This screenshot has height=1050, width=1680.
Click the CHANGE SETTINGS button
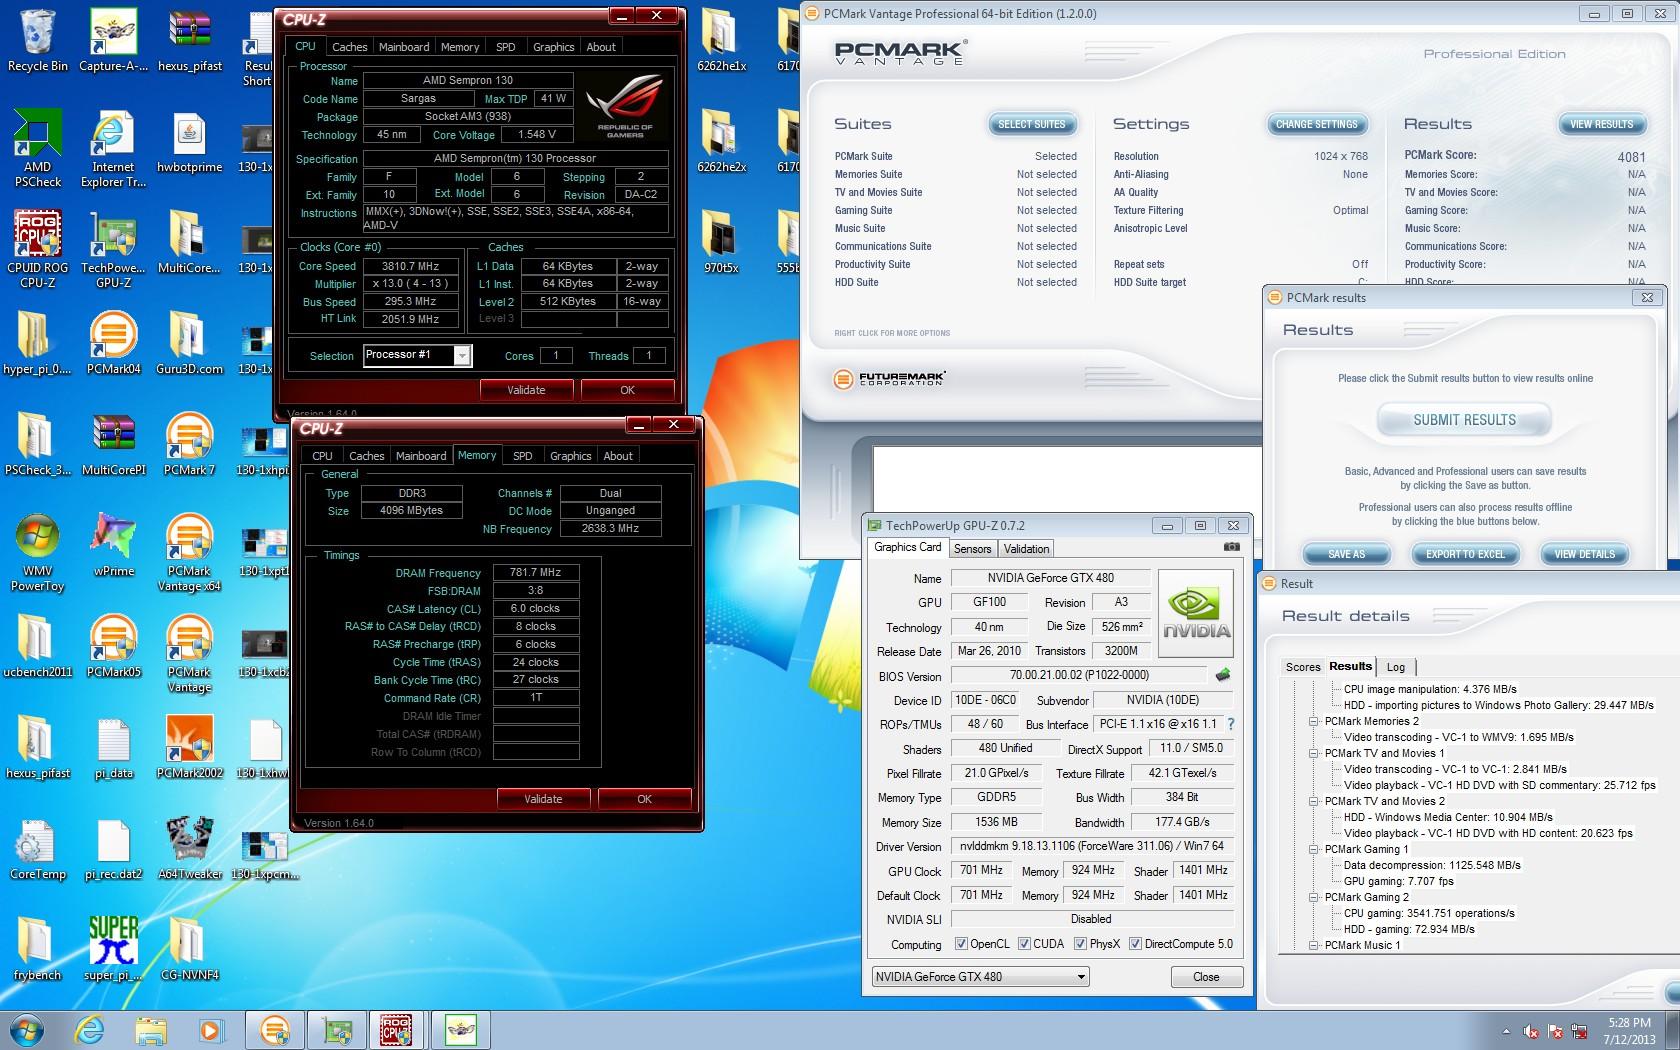(x=1316, y=124)
